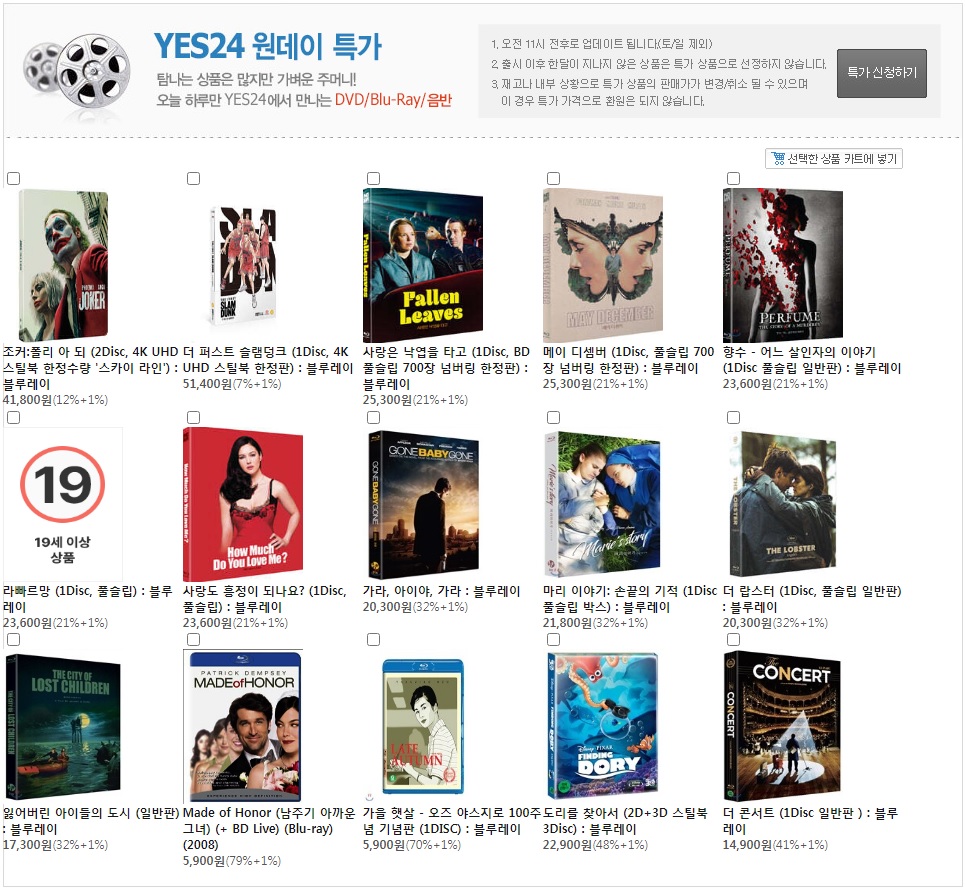Open the Gone Baby Gone cover
This screenshot has height=889, width=965.
click(423, 504)
